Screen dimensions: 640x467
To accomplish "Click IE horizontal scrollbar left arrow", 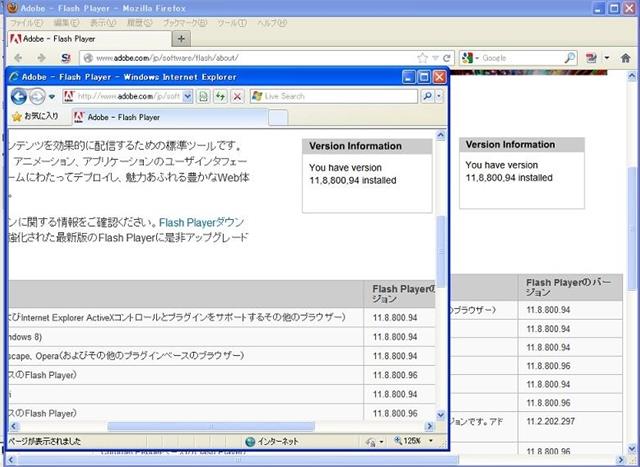I will click(13, 427).
